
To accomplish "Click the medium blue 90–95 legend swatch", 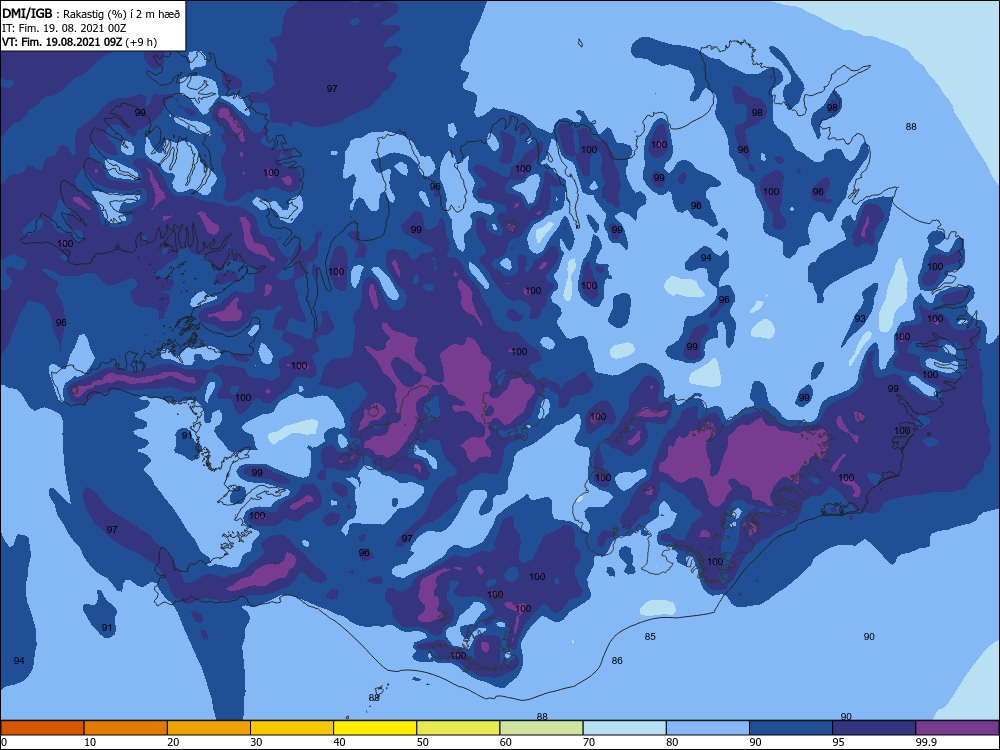I will pyautogui.click(x=791, y=728).
